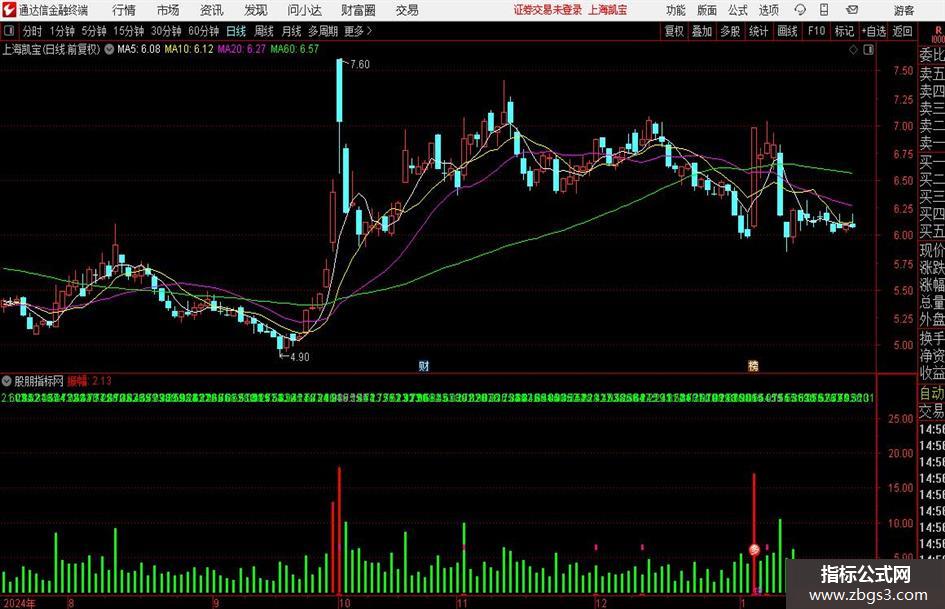
Task: Open the 功能 menu
Action: click(x=676, y=10)
